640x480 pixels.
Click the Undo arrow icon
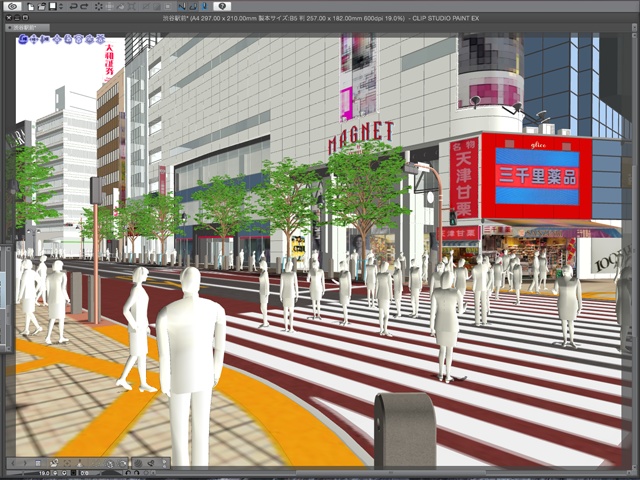click(x=73, y=7)
